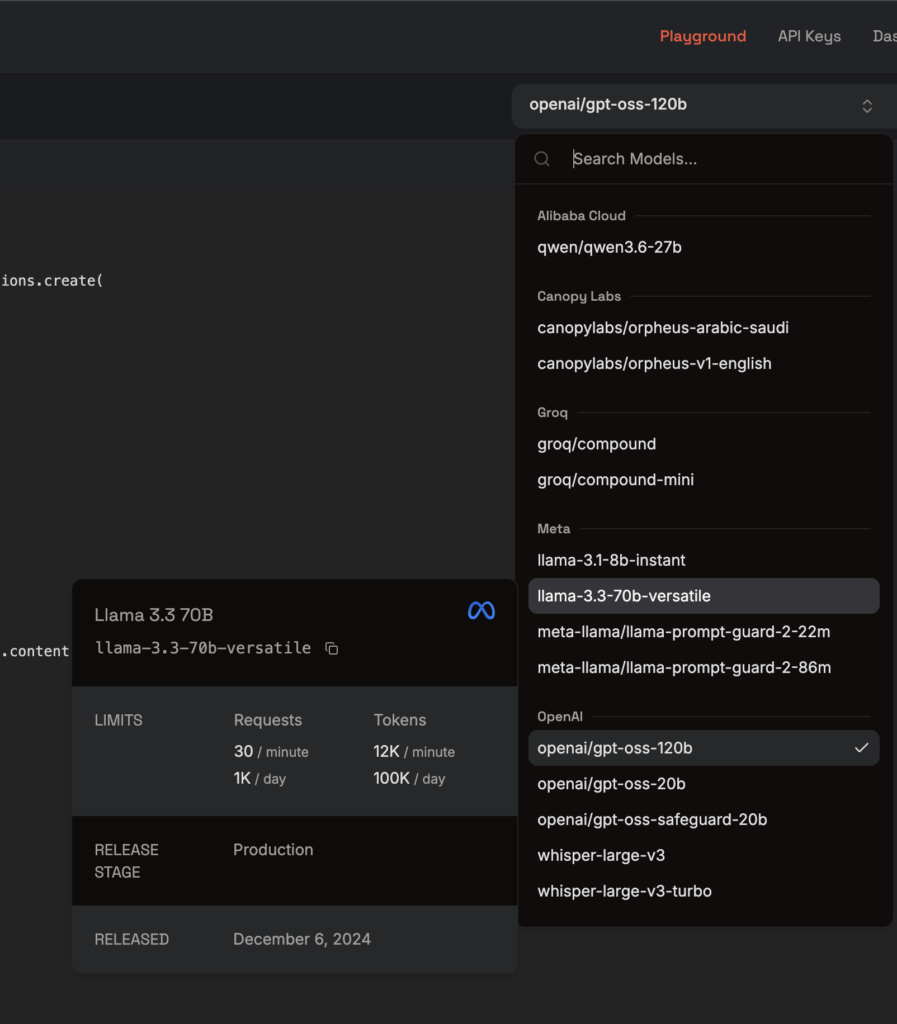Screen dimensions: 897x1024
Task: Click the Meta logo in the Llama card
Action: tap(481, 611)
